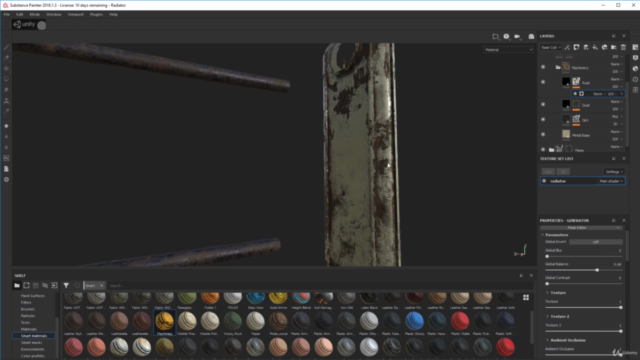640x360 pixels.
Task: Toggle visibility of Rust layer
Action: click(543, 82)
